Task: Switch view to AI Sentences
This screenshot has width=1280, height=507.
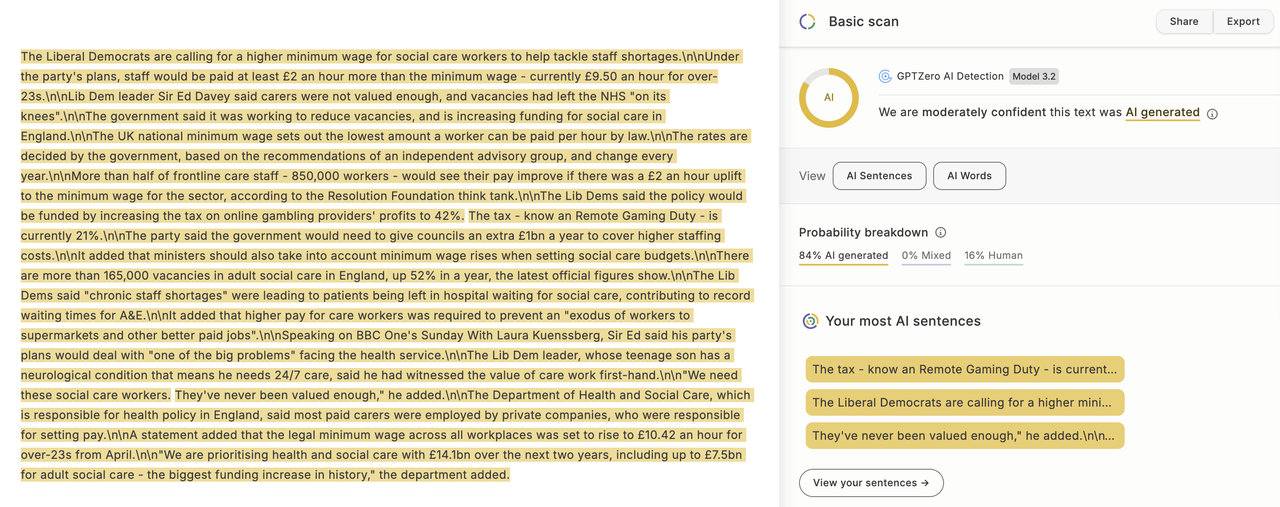Action: point(879,176)
